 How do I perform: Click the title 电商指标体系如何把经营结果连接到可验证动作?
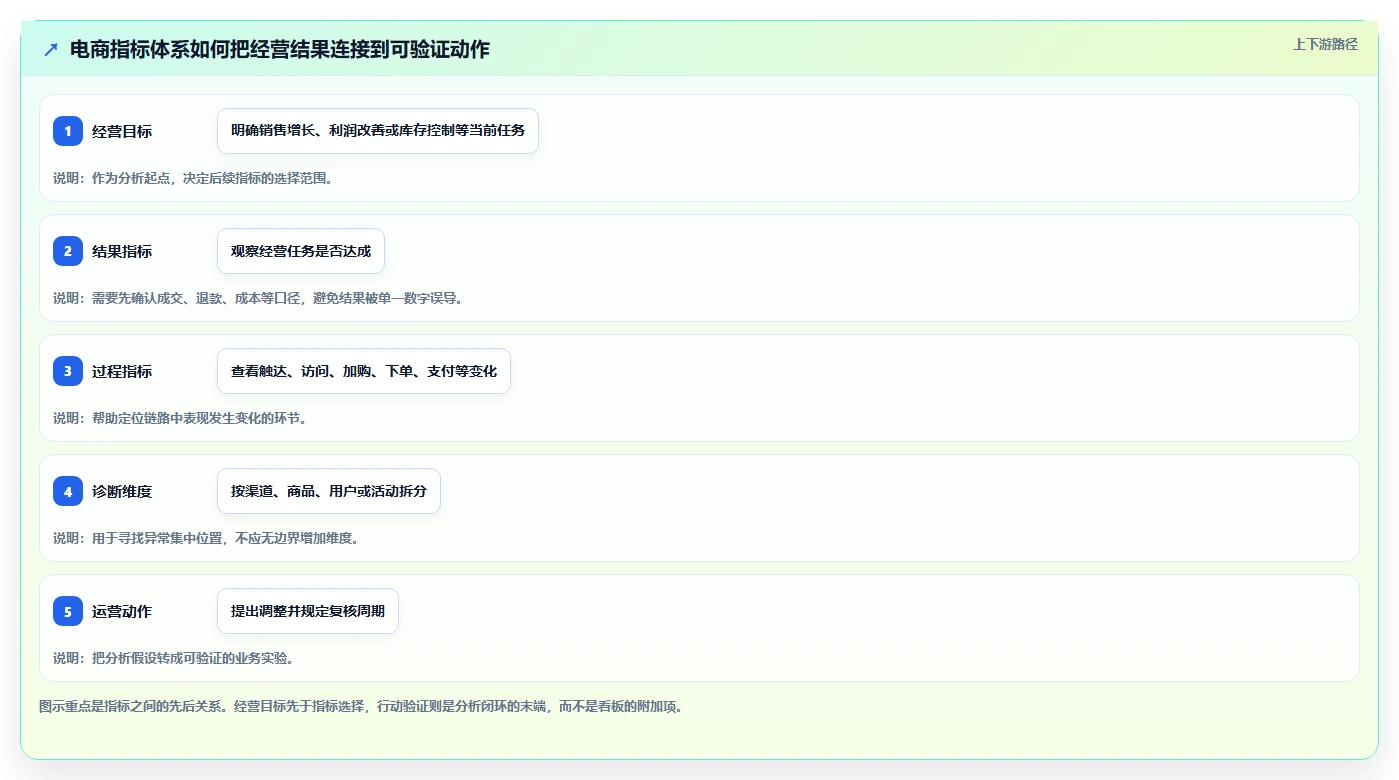pos(280,49)
